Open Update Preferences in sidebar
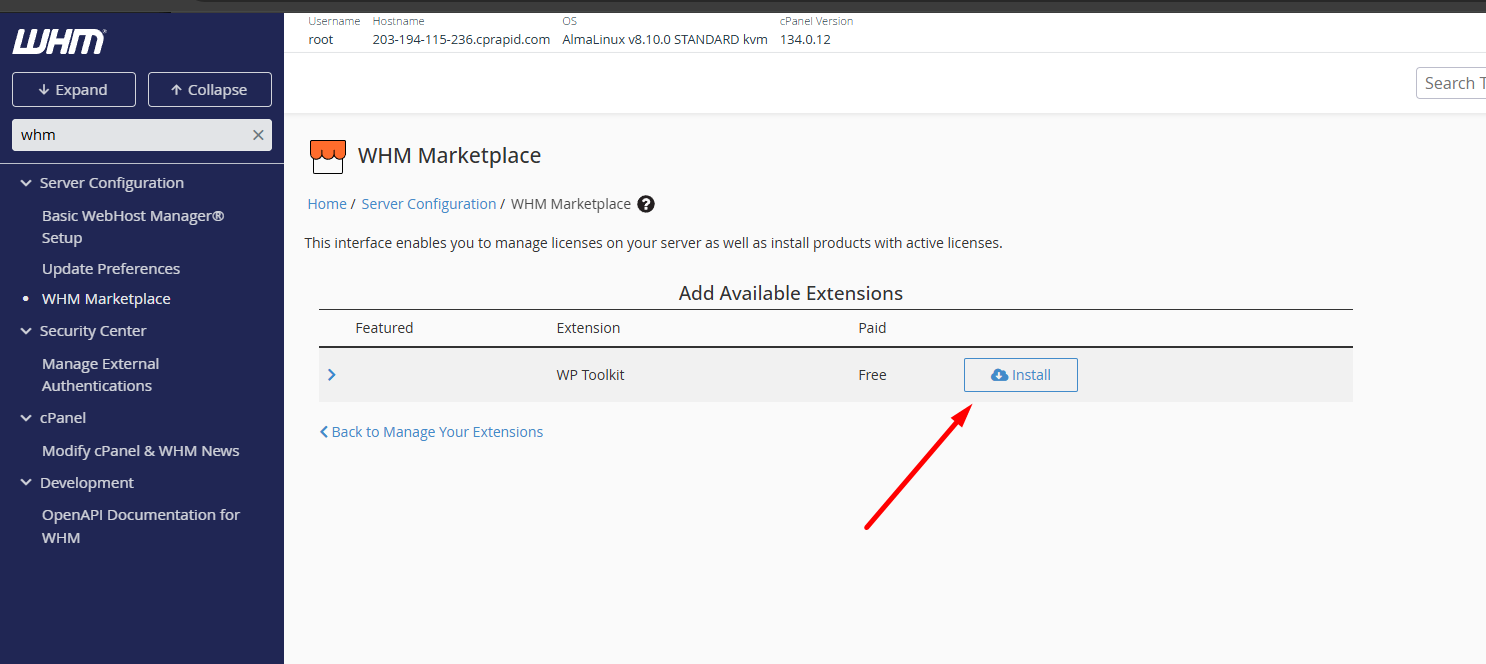Screen dimensions: 1486x664 111,269
